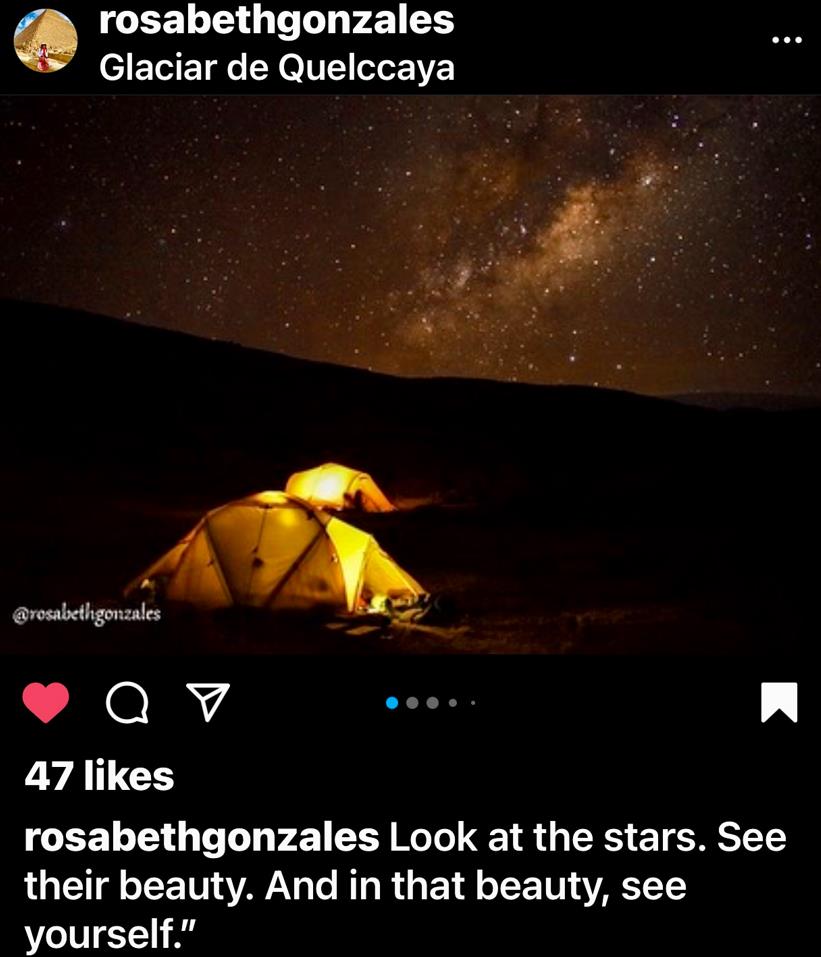Share post with paper plane icon
821x957 pixels.
pyautogui.click(x=208, y=702)
